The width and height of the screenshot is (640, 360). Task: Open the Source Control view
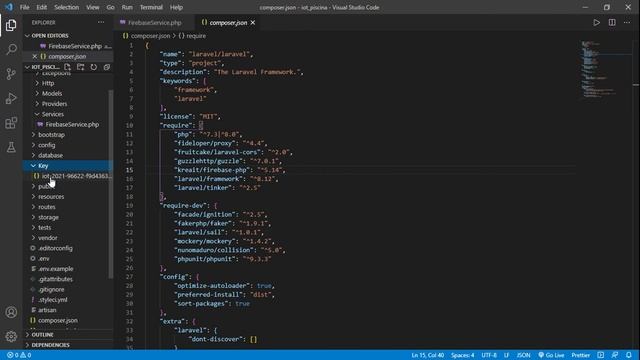(11, 74)
